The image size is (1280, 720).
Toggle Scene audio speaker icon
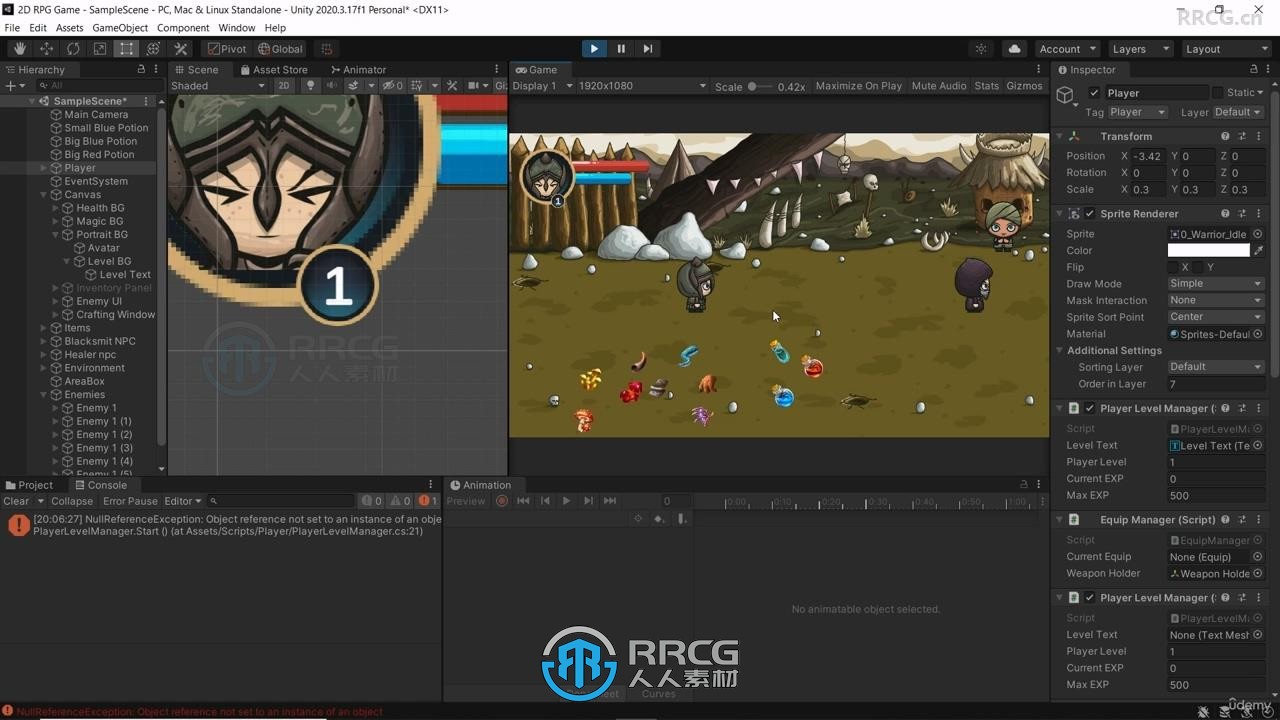point(332,86)
